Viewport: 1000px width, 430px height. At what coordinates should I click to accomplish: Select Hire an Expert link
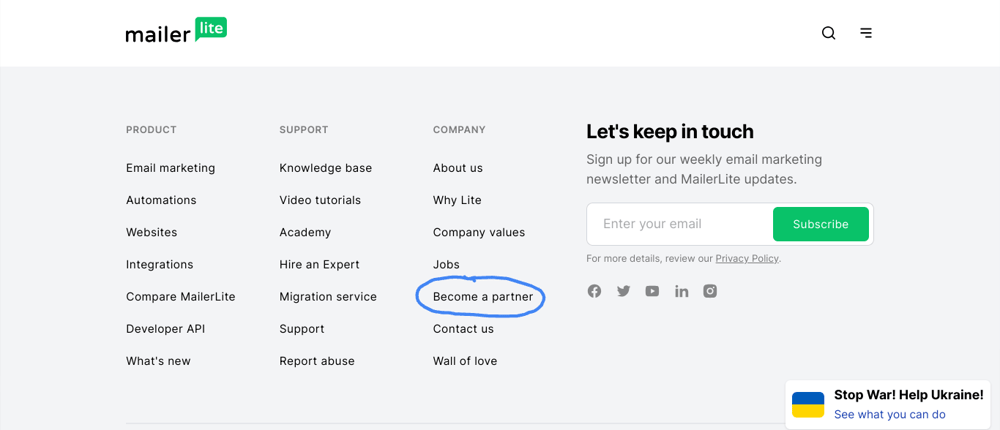click(x=320, y=265)
